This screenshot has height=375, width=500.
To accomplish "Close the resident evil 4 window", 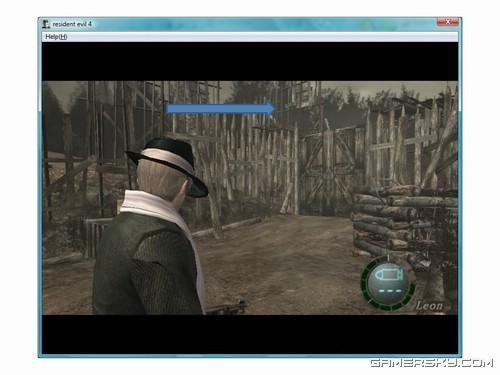I will pos(447,22).
